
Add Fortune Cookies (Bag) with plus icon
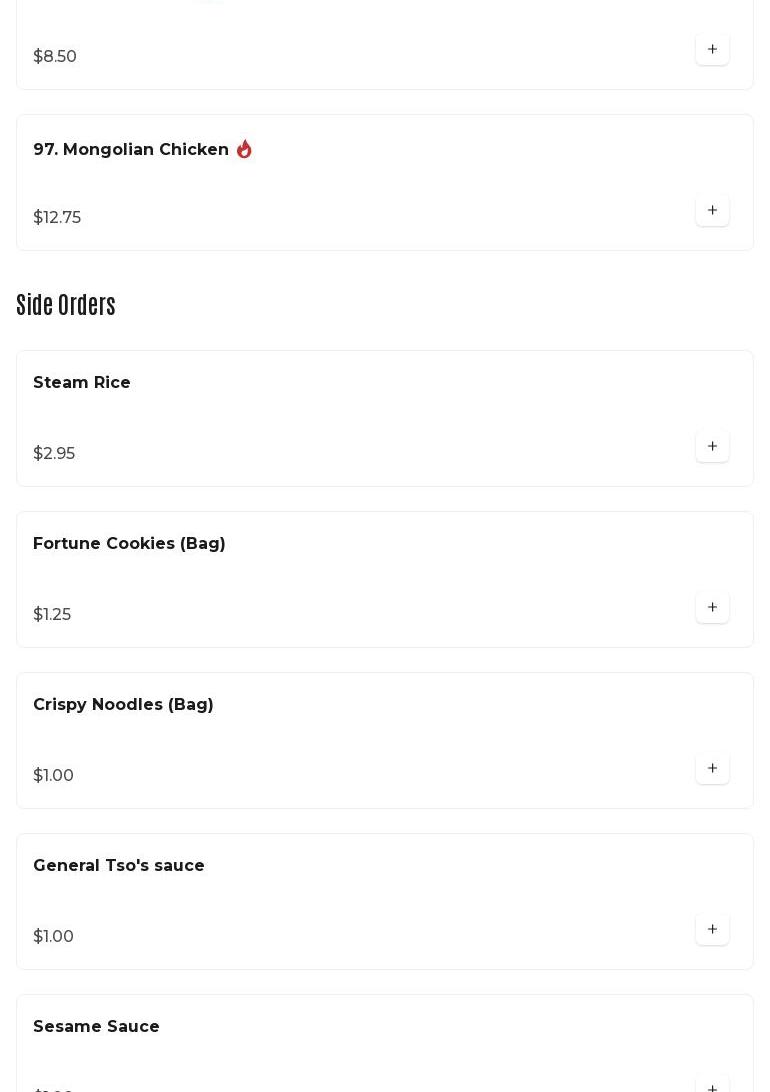[x=712, y=607]
